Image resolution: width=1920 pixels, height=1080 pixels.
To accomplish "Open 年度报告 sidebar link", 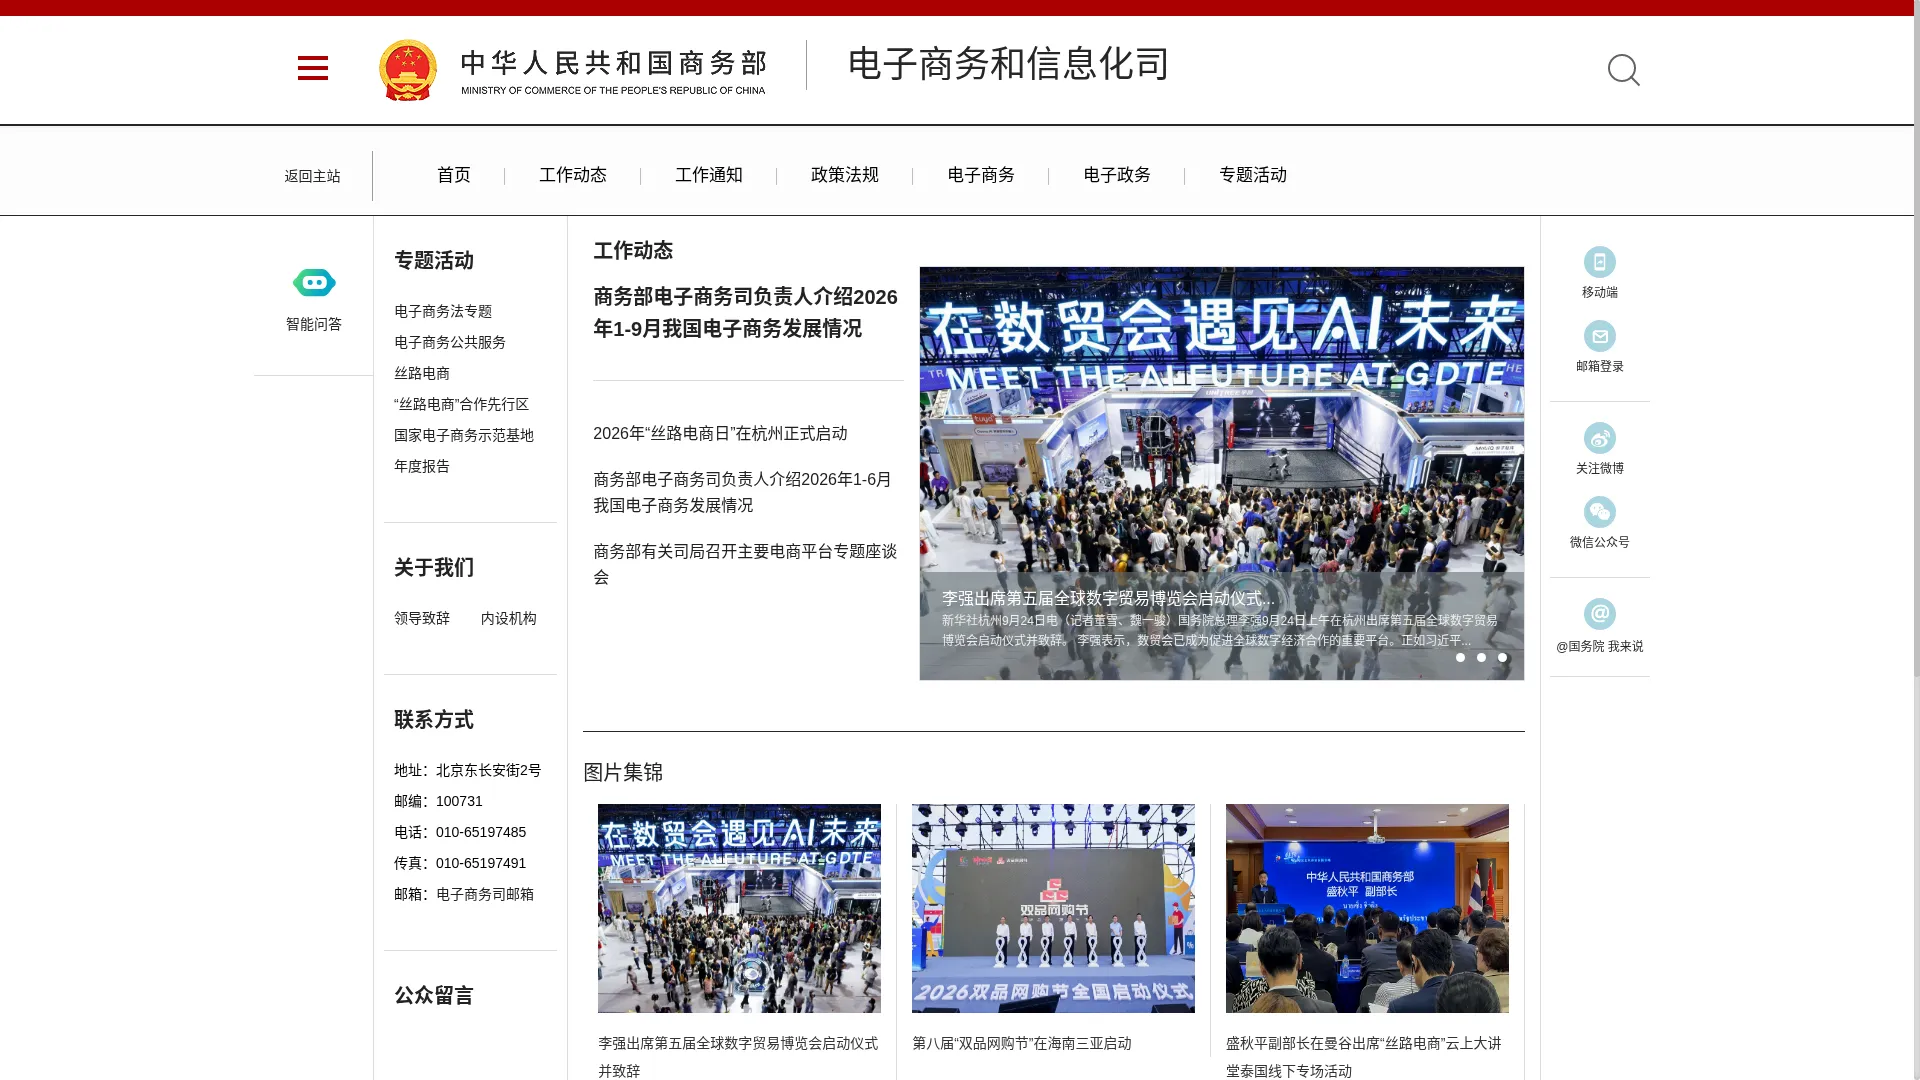I will (x=422, y=466).
